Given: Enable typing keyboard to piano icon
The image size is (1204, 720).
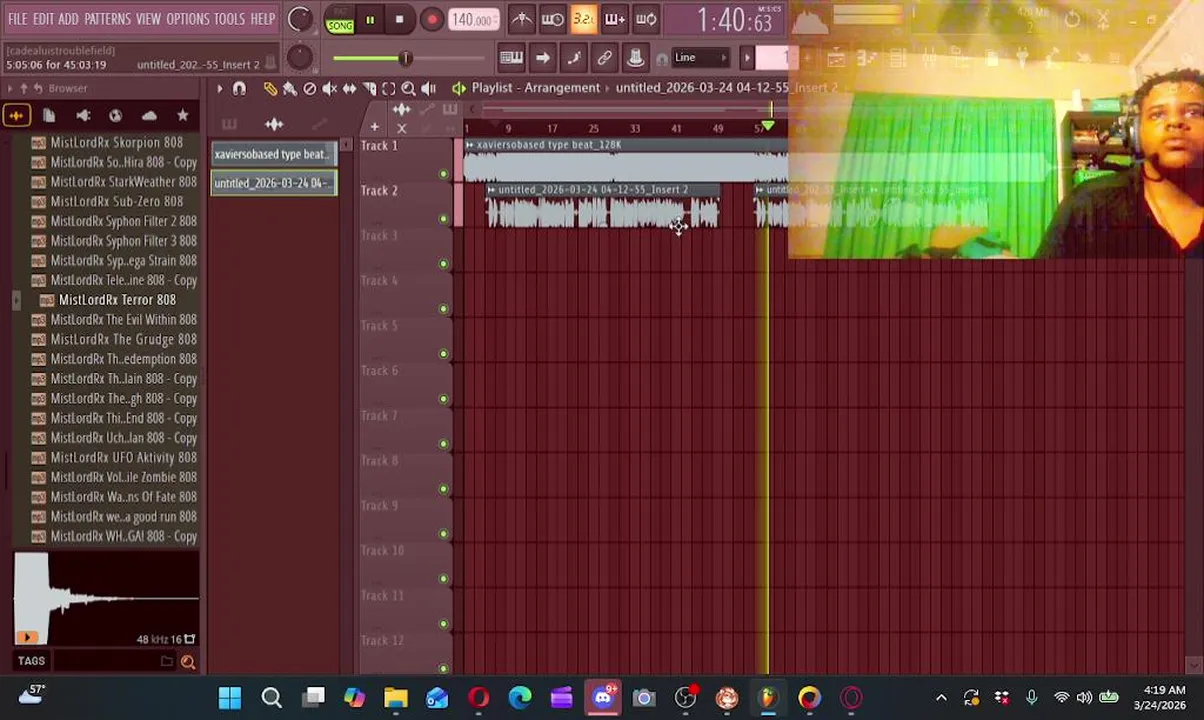Looking at the screenshot, I should (x=511, y=58).
